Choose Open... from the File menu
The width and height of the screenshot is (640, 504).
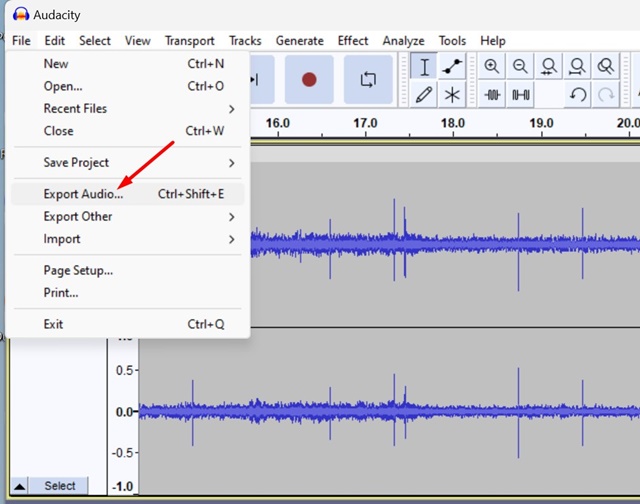(127, 86)
